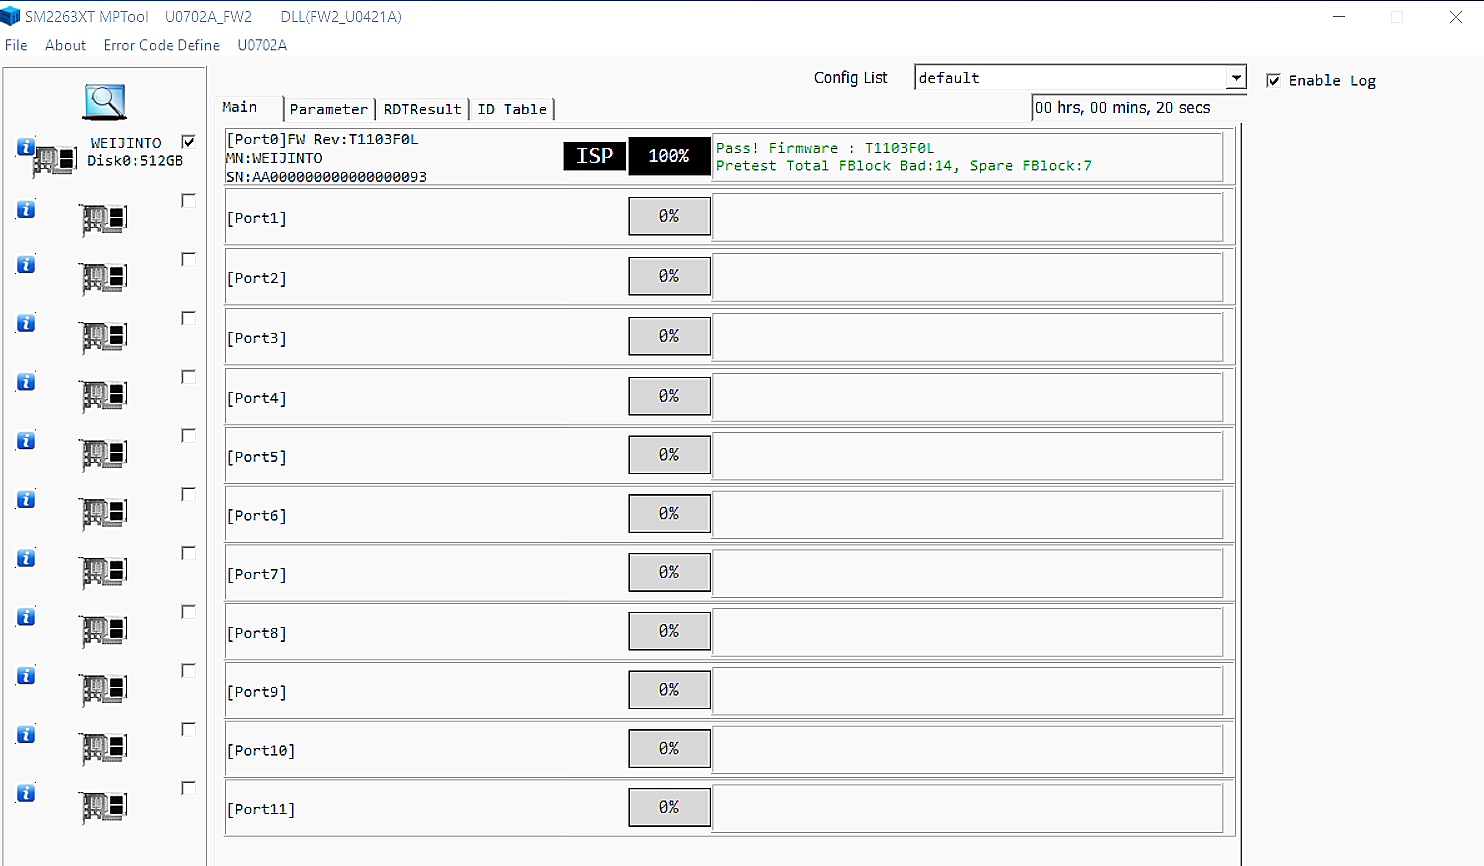Click the black ISP button on Port0
The height and width of the screenshot is (866, 1484).
[595, 156]
